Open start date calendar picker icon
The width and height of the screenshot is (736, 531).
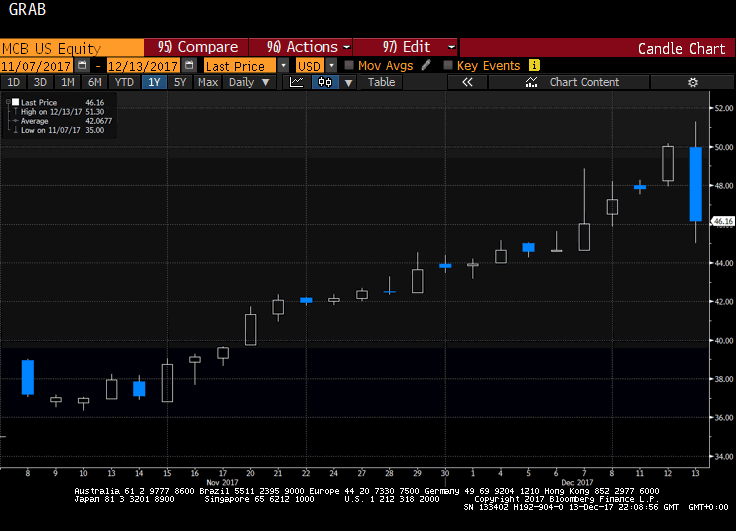click(83, 65)
